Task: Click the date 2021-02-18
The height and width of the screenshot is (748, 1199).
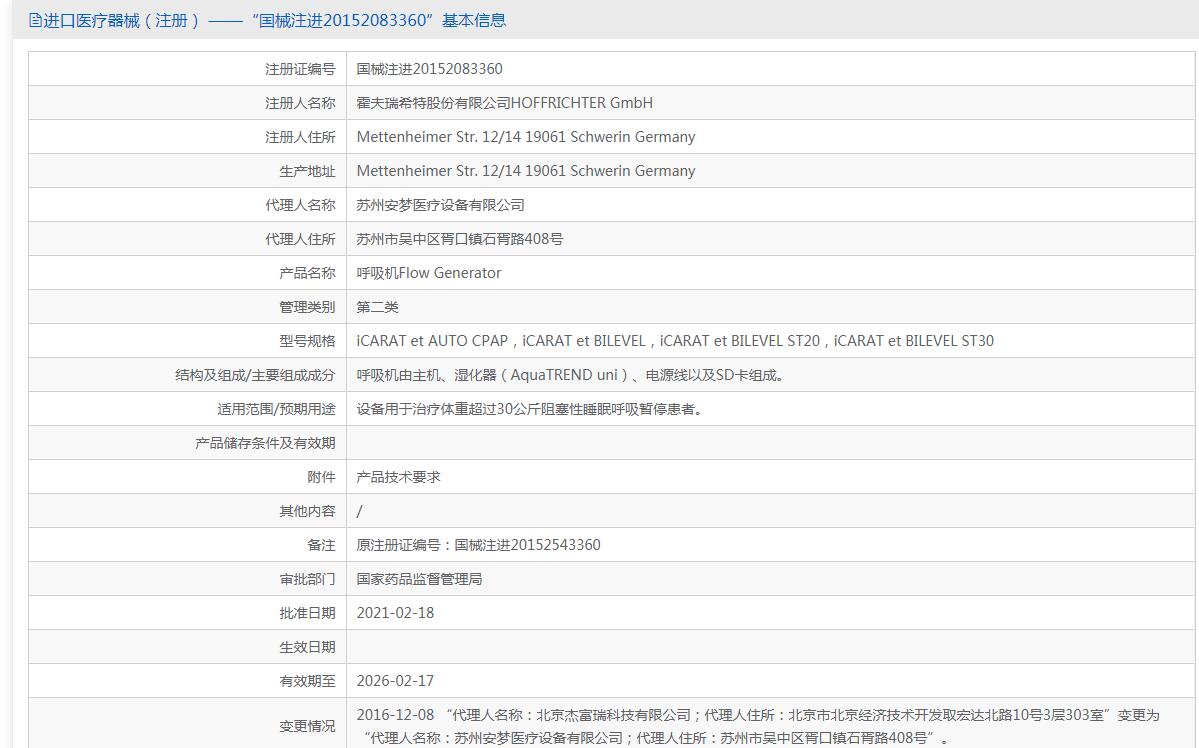Action: (x=395, y=613)
